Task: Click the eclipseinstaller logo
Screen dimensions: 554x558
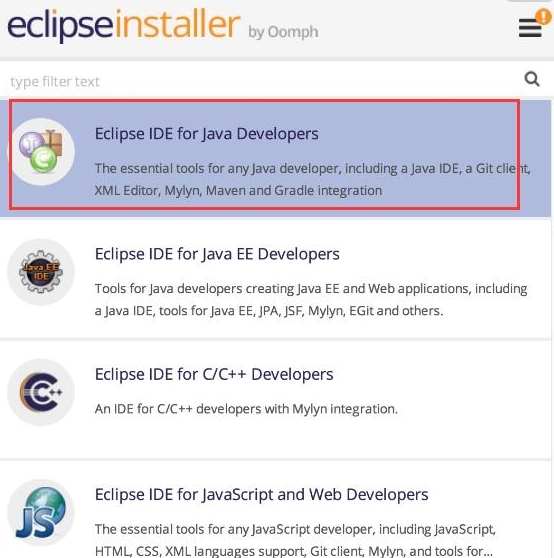Action: point(124,26)
